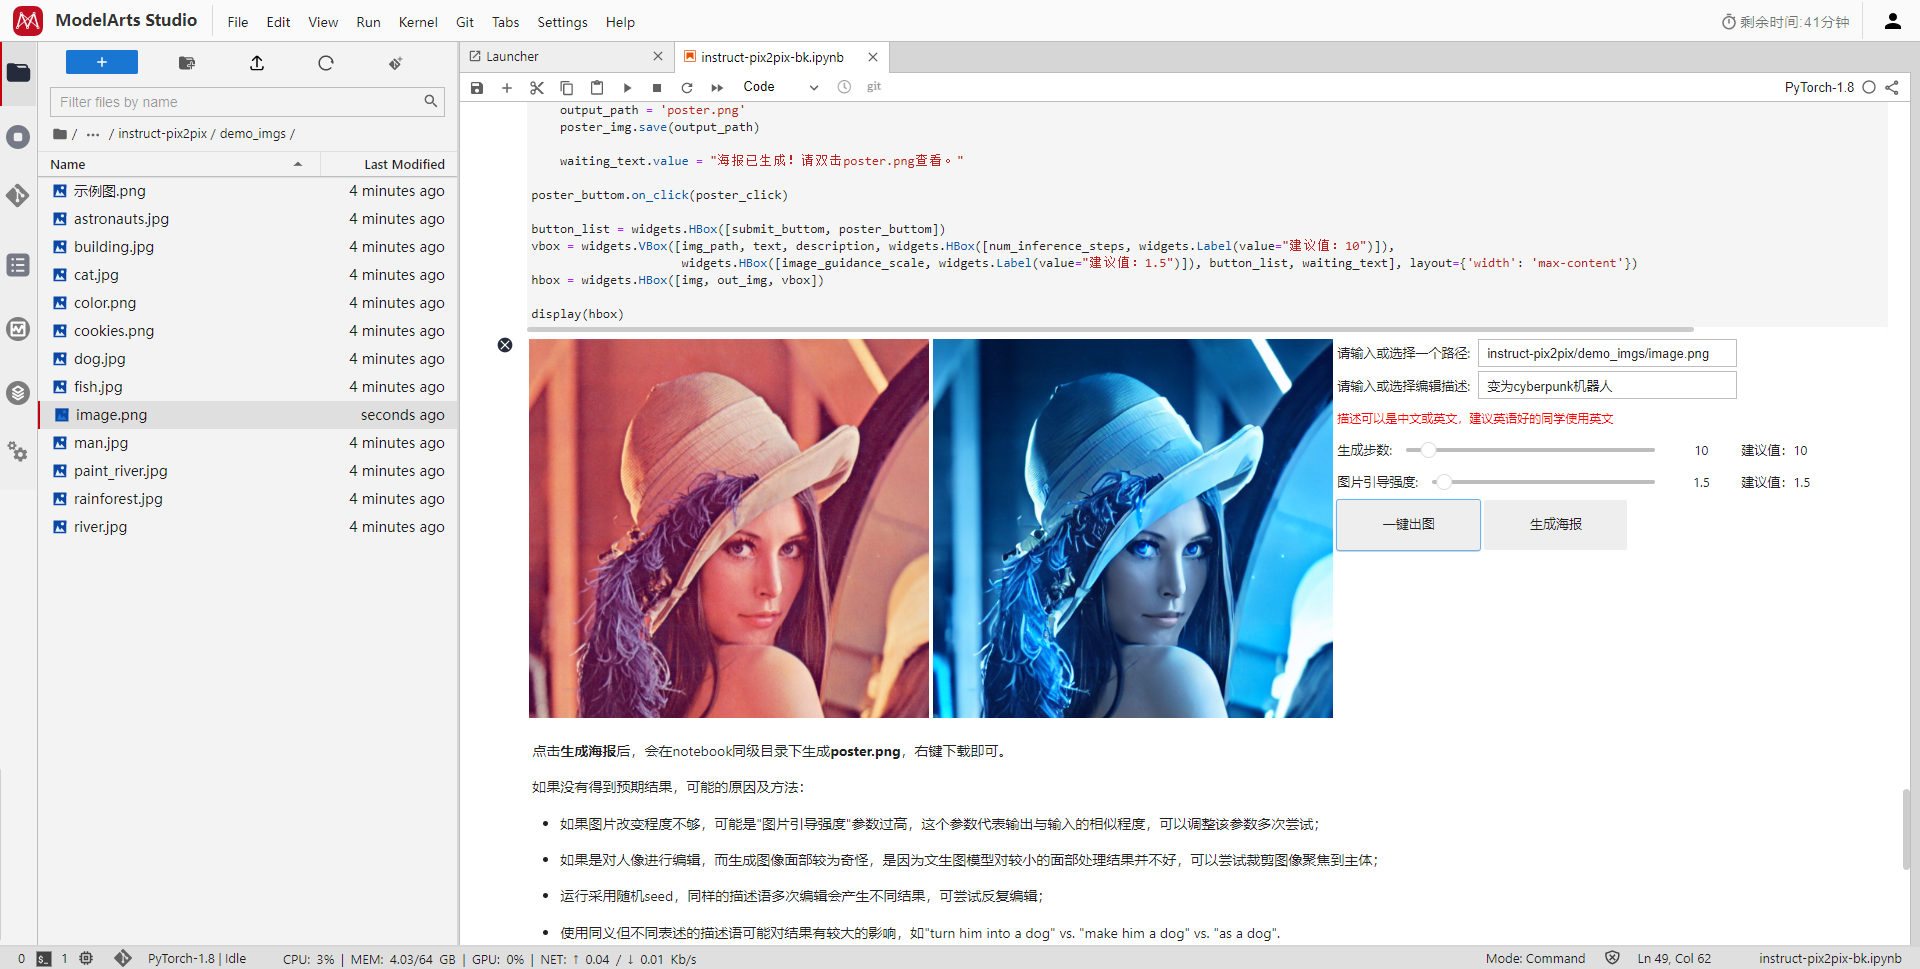Viewport: 1920px width, 969px height.
Task: Open the File menu
Action: [x=238, y=22]
